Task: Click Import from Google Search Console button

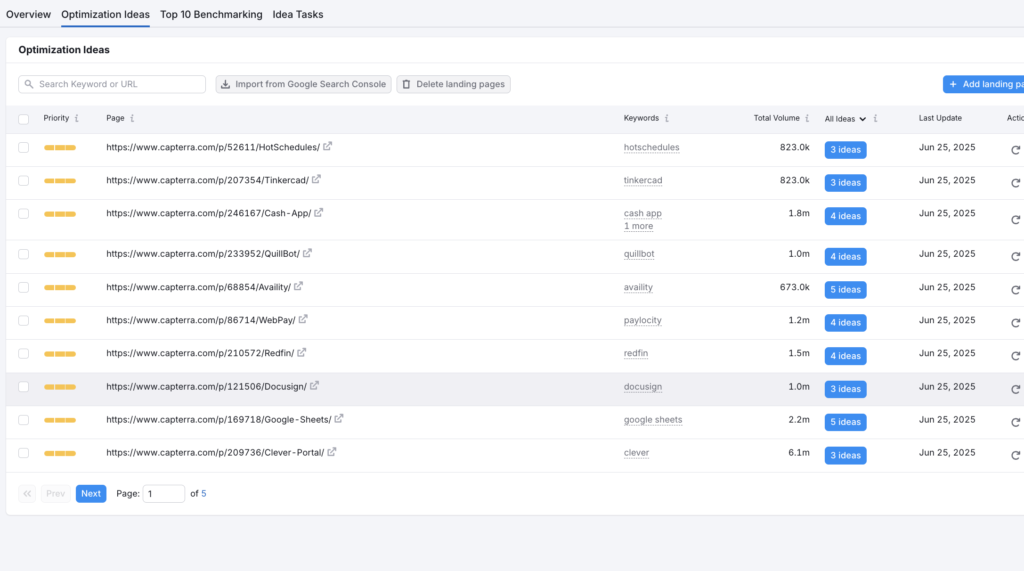Action: pyautogui.click(x=304, y=84)
